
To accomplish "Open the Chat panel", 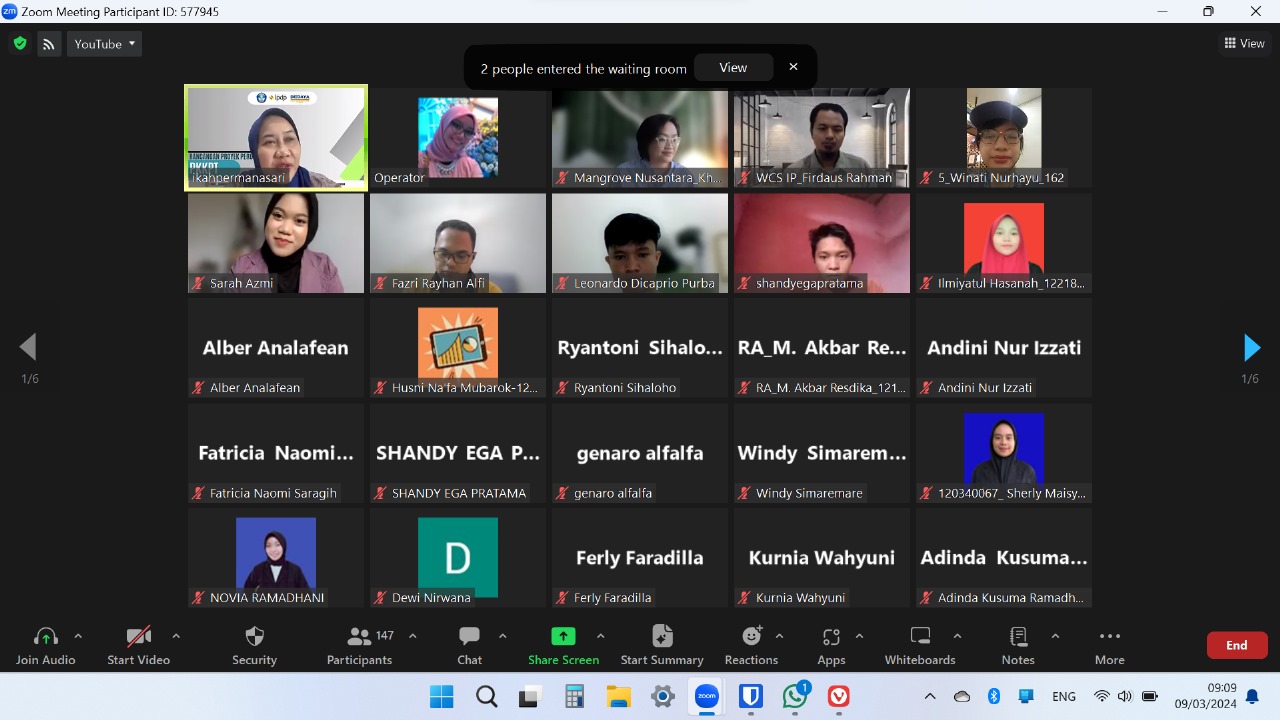I will 469,645.
